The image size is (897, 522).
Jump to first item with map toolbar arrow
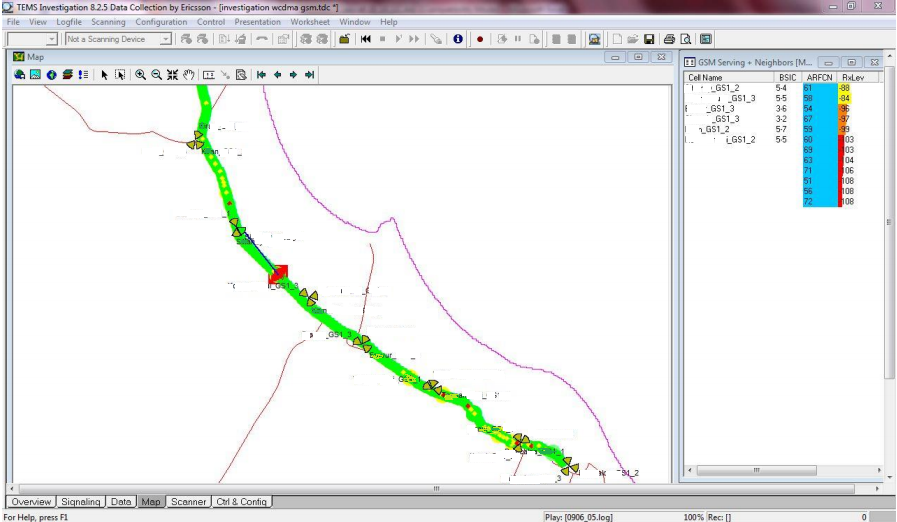(x=261, y=74)
